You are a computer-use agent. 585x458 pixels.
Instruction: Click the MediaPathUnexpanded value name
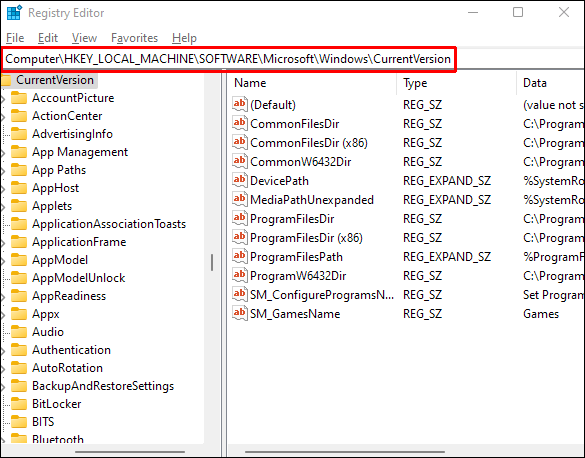tap(312, 200)
